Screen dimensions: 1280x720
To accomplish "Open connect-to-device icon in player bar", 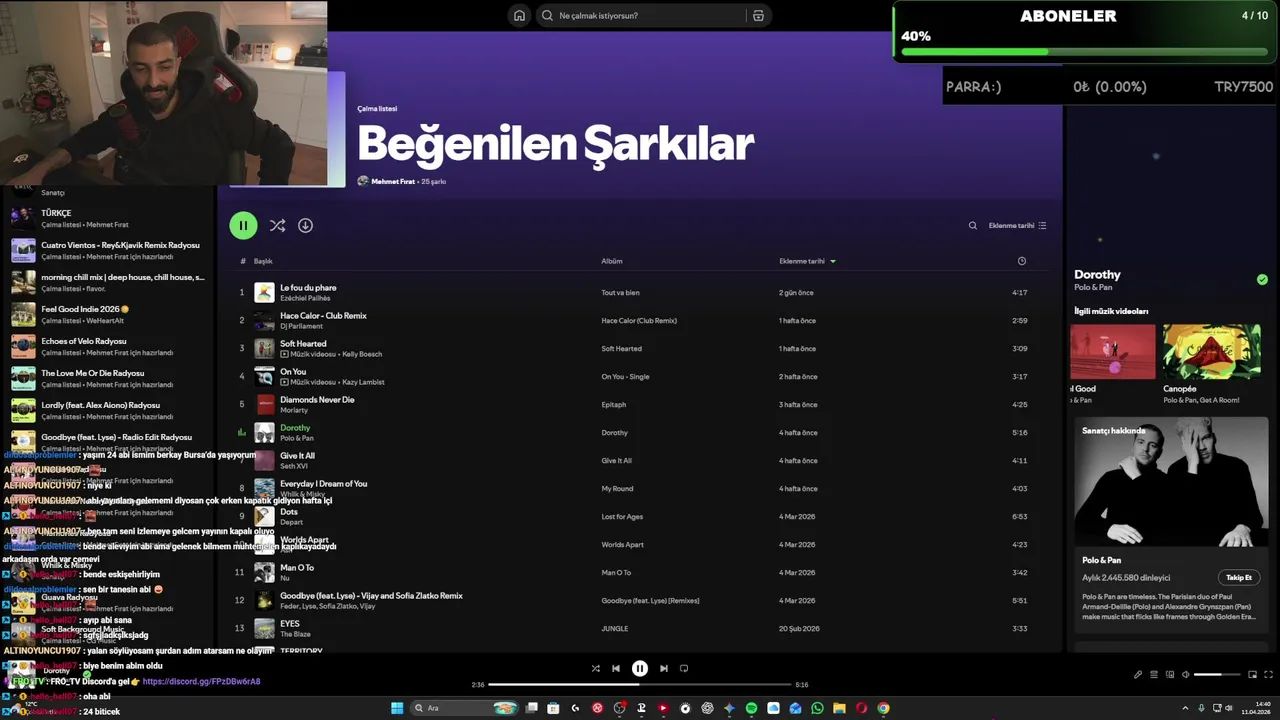I will tap(1170, 675).
